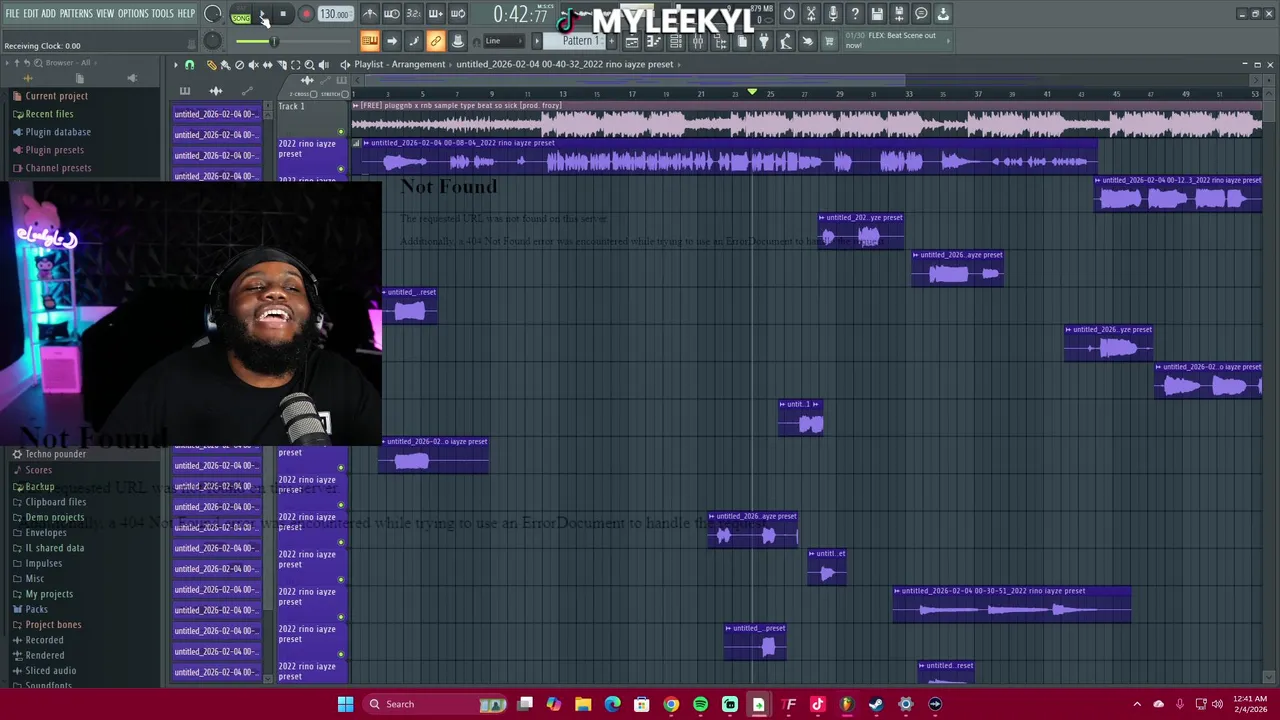Expand the Current project browser folder

(x=56, y=96)
